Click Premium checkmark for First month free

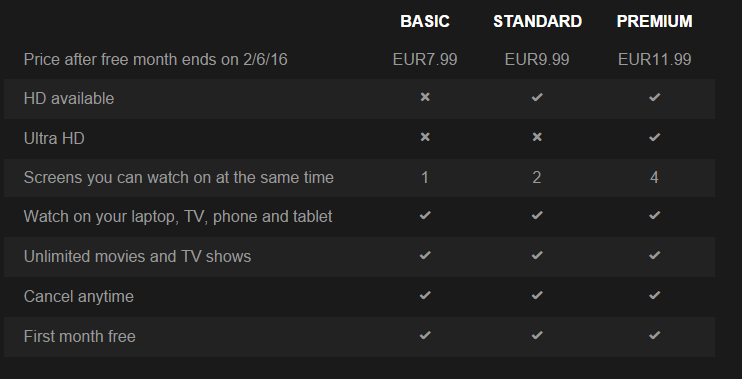pyautogui.click(x=654, y=335)
